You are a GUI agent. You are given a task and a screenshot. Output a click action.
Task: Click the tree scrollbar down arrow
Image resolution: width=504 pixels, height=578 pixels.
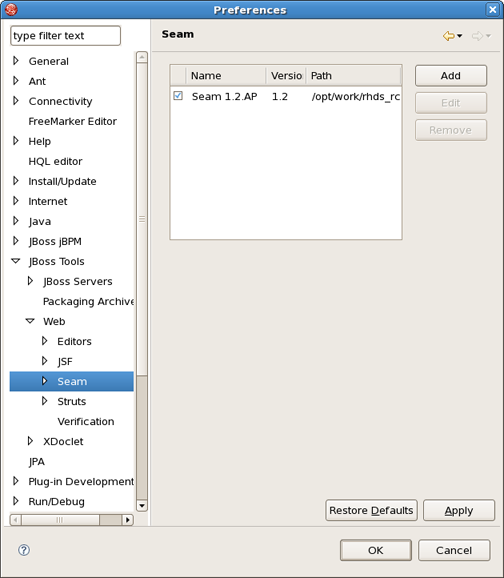pyautogui.click(x=142, y=505)
